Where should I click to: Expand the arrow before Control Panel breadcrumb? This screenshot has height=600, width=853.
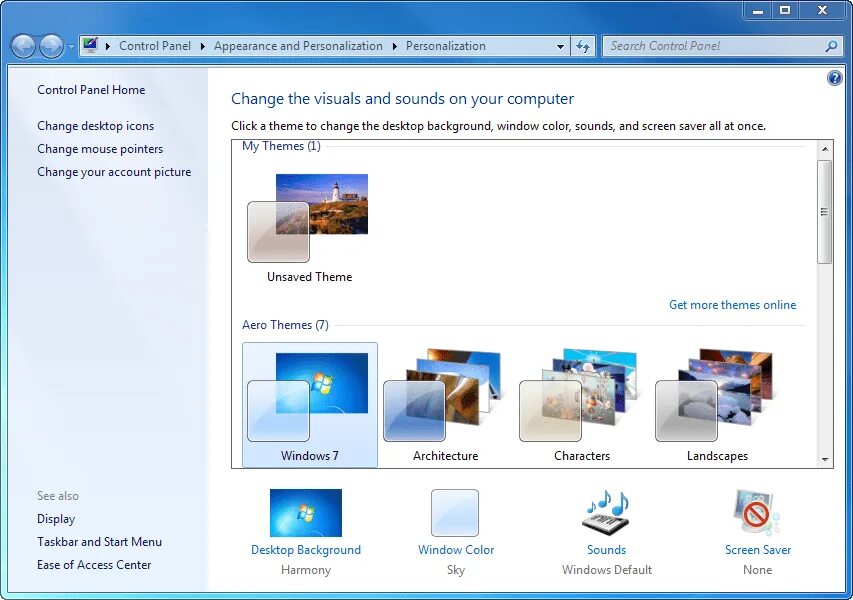(x=108, y=46)
